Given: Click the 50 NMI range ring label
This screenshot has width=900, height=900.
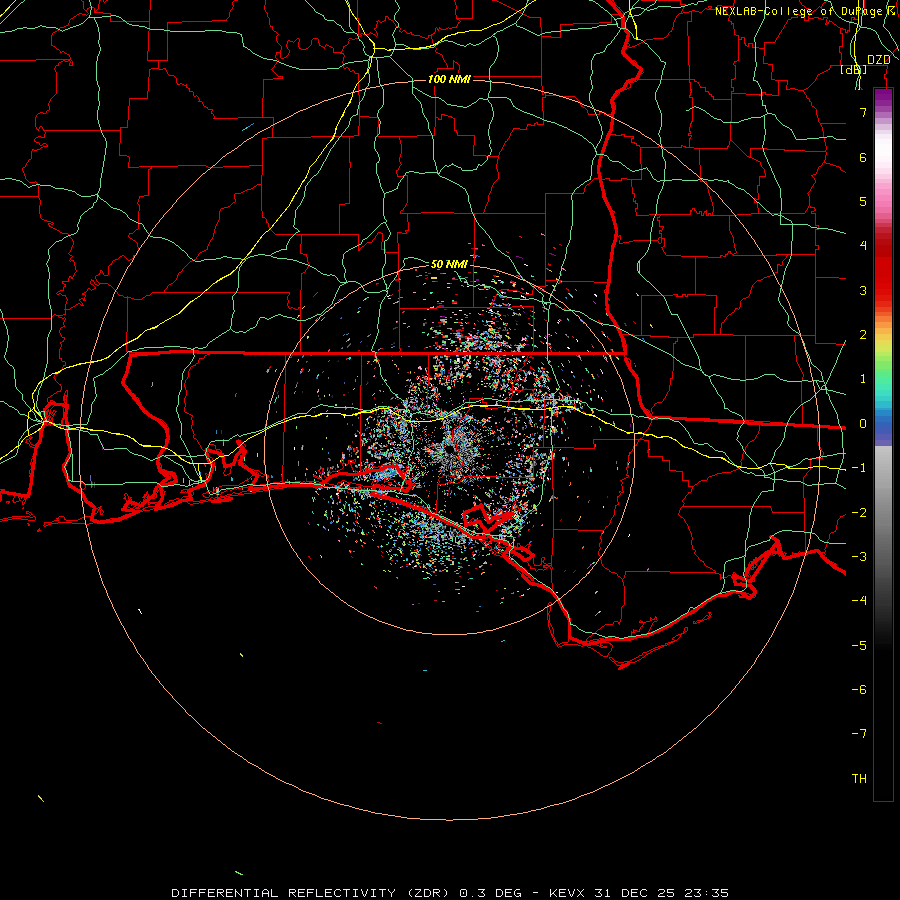Looking at the screenshot, I should (x=449, y=264).
